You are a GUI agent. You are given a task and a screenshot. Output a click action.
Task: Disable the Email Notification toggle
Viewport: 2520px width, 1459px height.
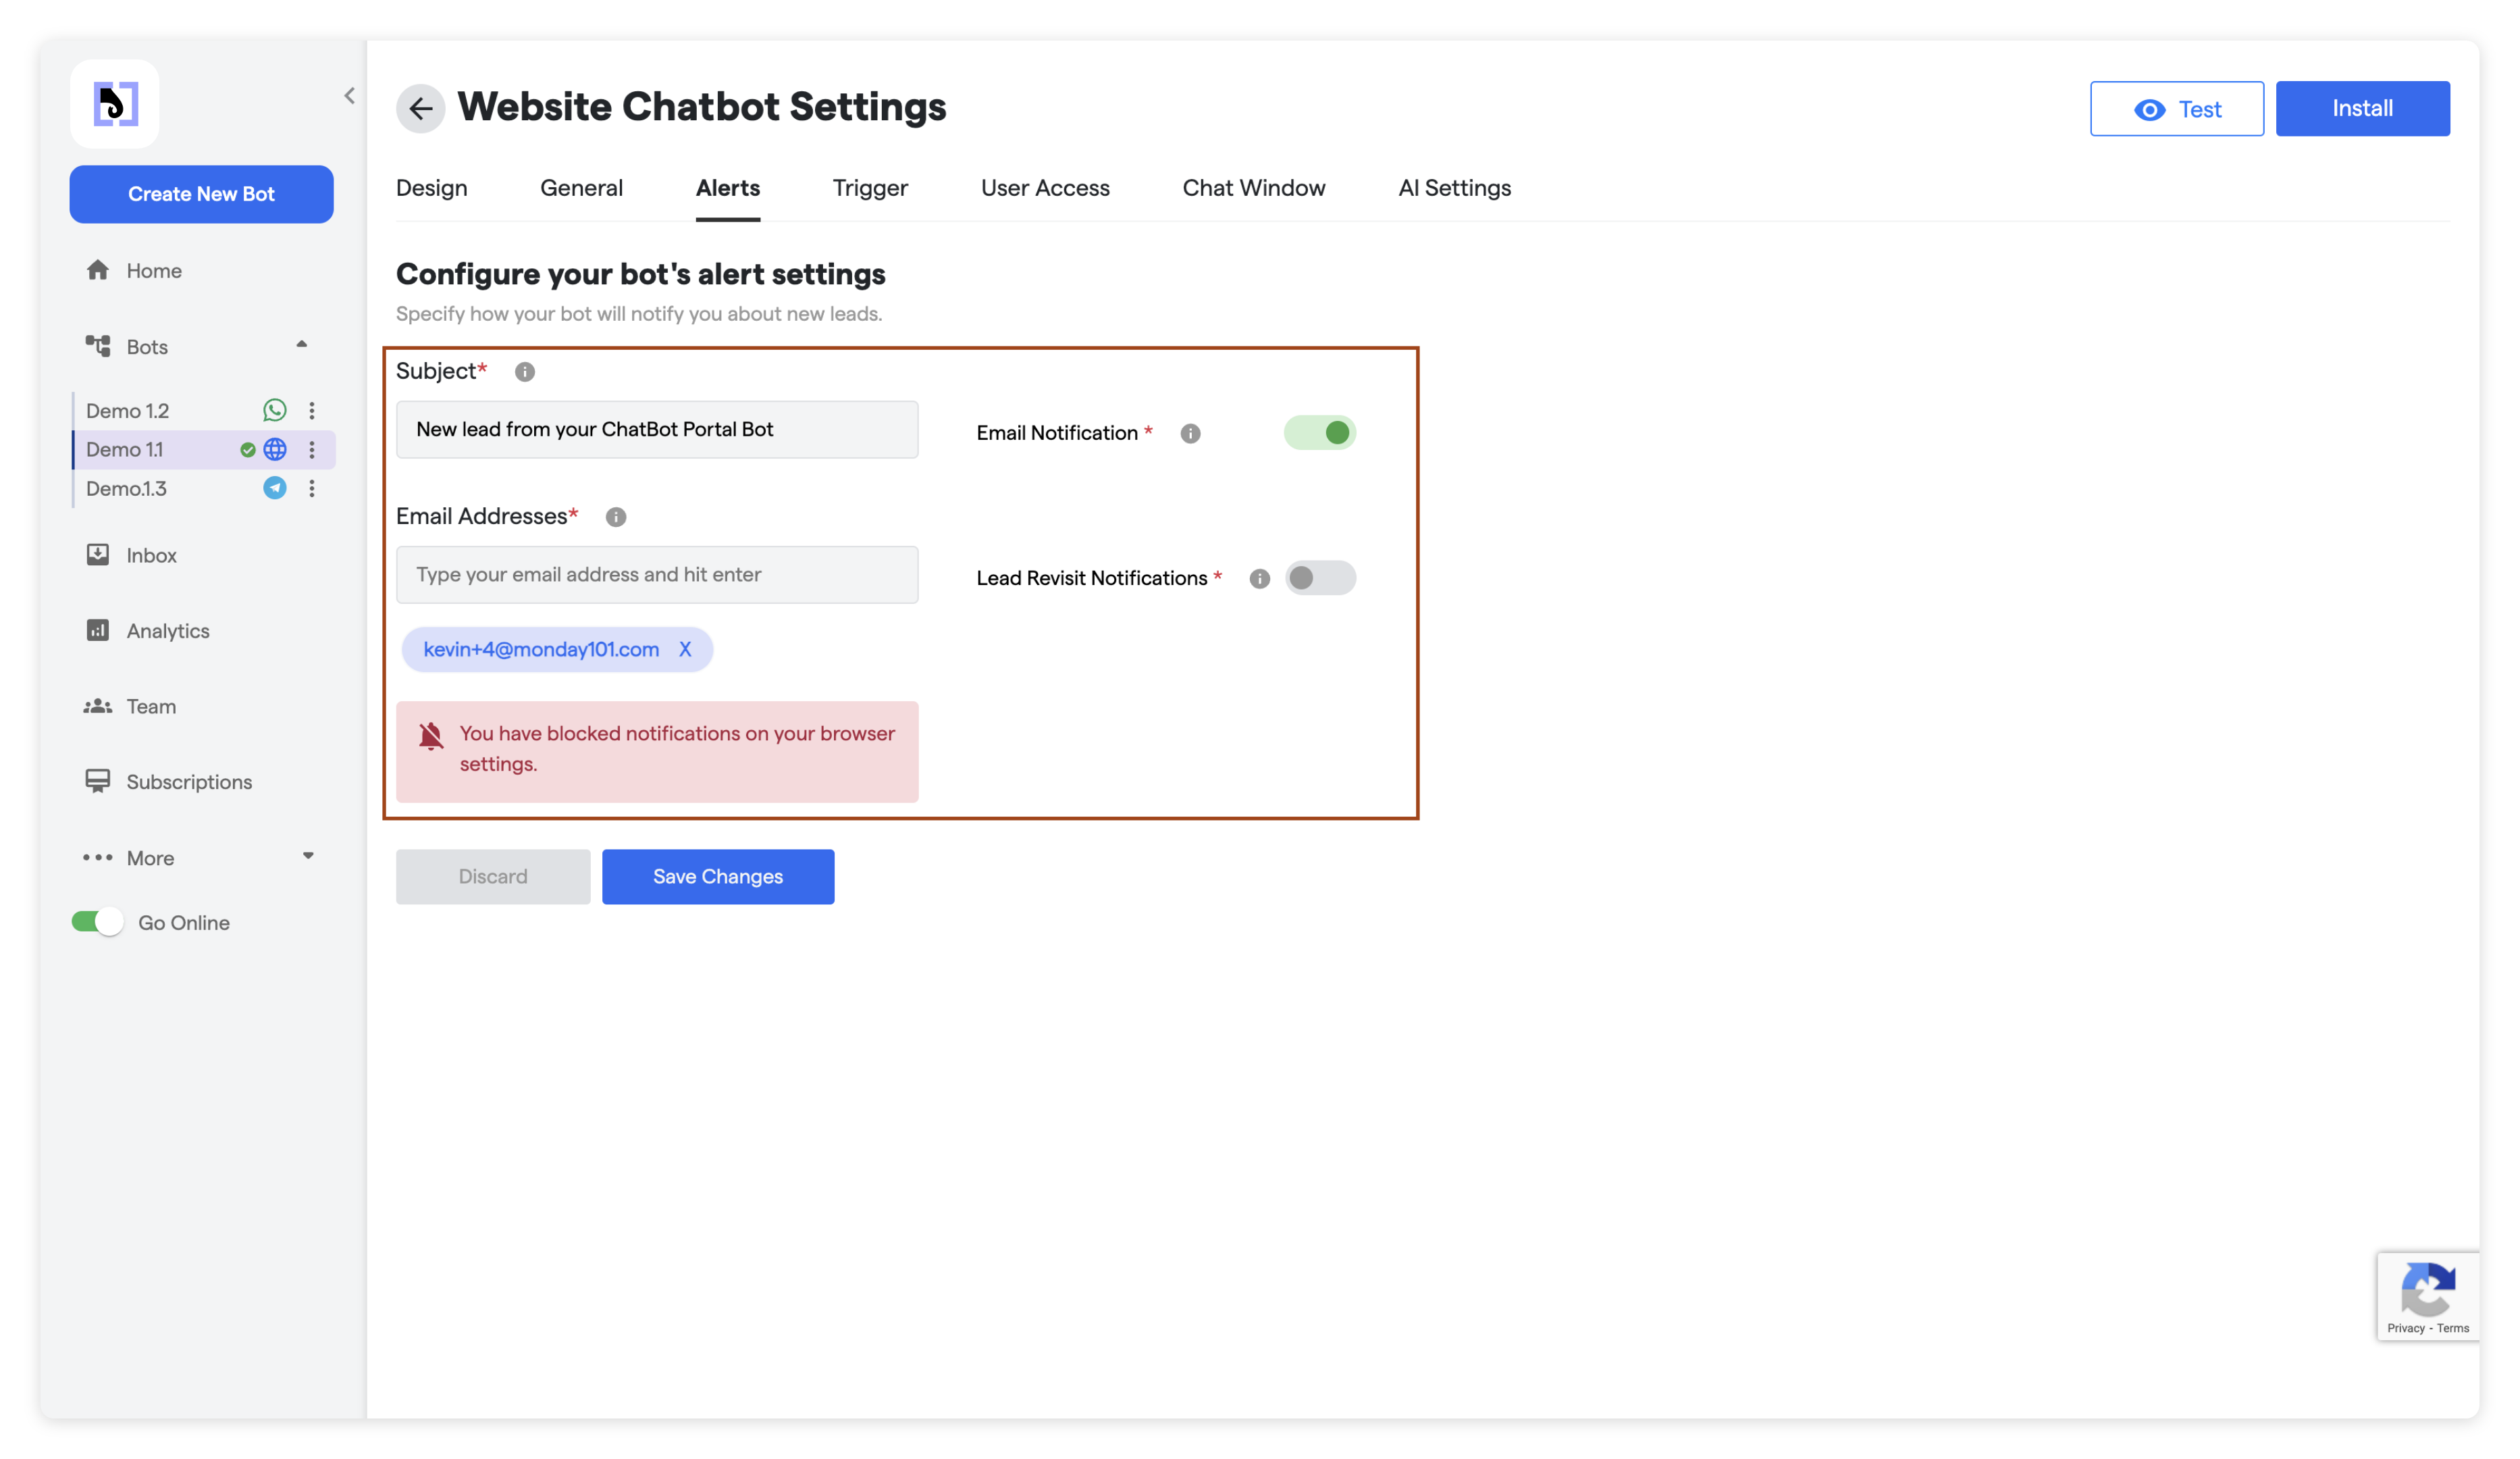point(1319,433)
